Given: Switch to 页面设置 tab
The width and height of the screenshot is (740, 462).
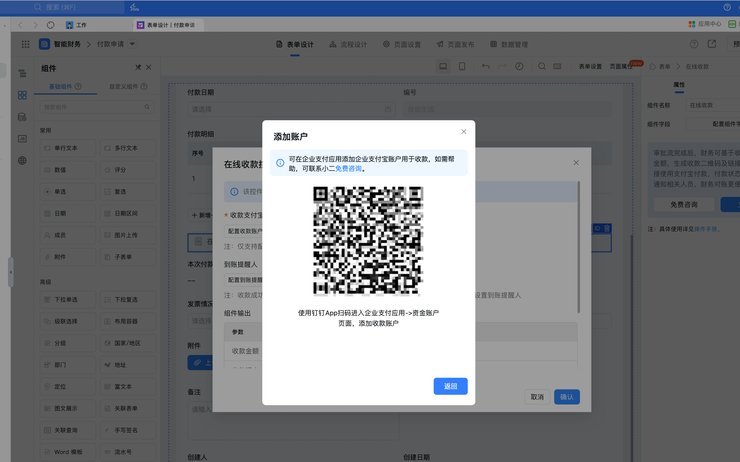Looking at the screenshot, I should (402, 44).
